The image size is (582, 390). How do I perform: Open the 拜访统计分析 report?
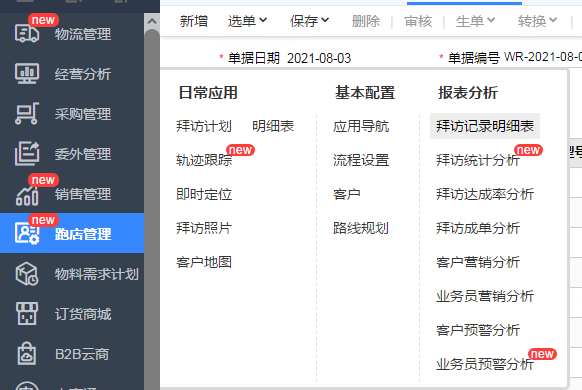click(x=478, y=160)
